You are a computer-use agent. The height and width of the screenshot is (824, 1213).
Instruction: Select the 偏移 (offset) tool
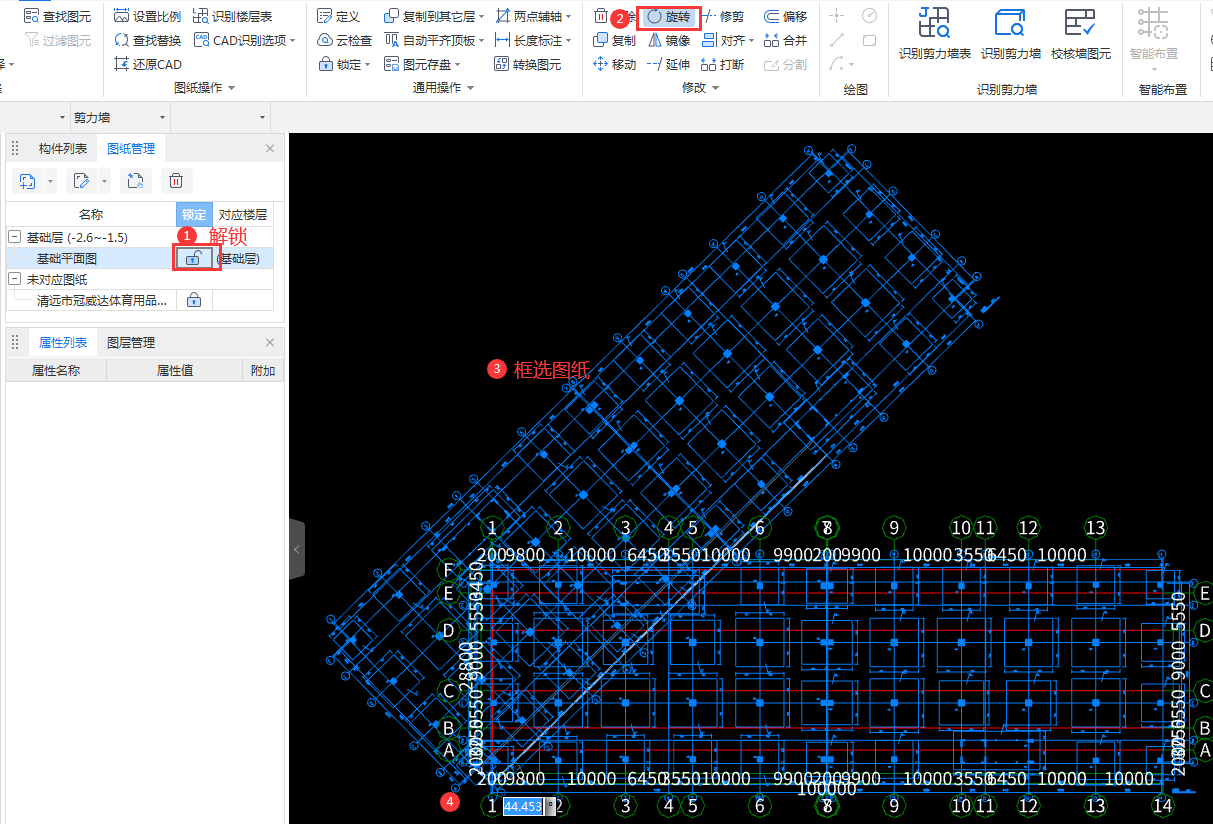tap(785, 16)
